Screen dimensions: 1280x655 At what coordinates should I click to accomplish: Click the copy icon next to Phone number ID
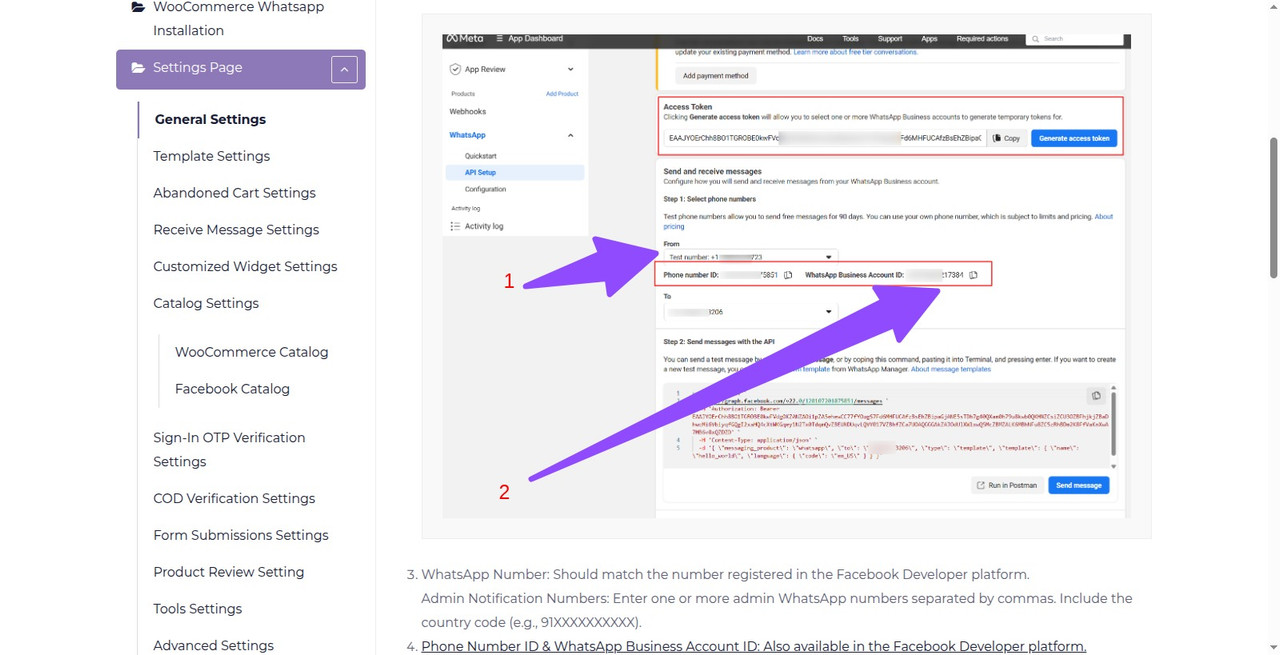[x=788, y=275]
